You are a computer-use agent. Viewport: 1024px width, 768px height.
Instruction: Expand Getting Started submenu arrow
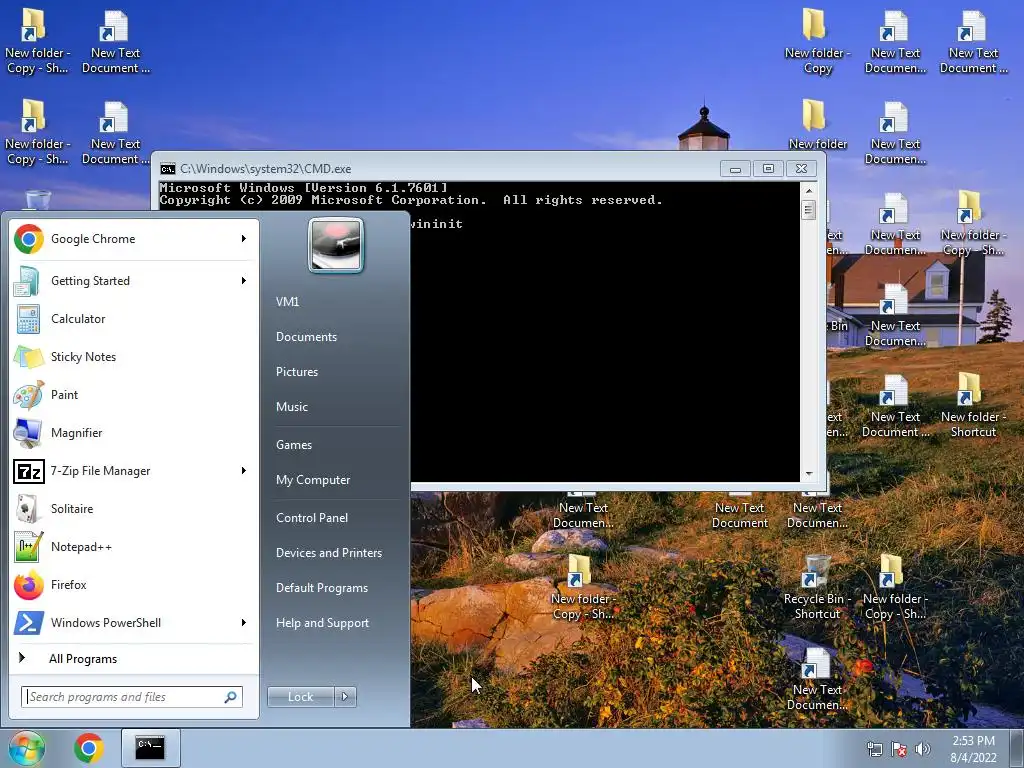click(x=244, y=281)
